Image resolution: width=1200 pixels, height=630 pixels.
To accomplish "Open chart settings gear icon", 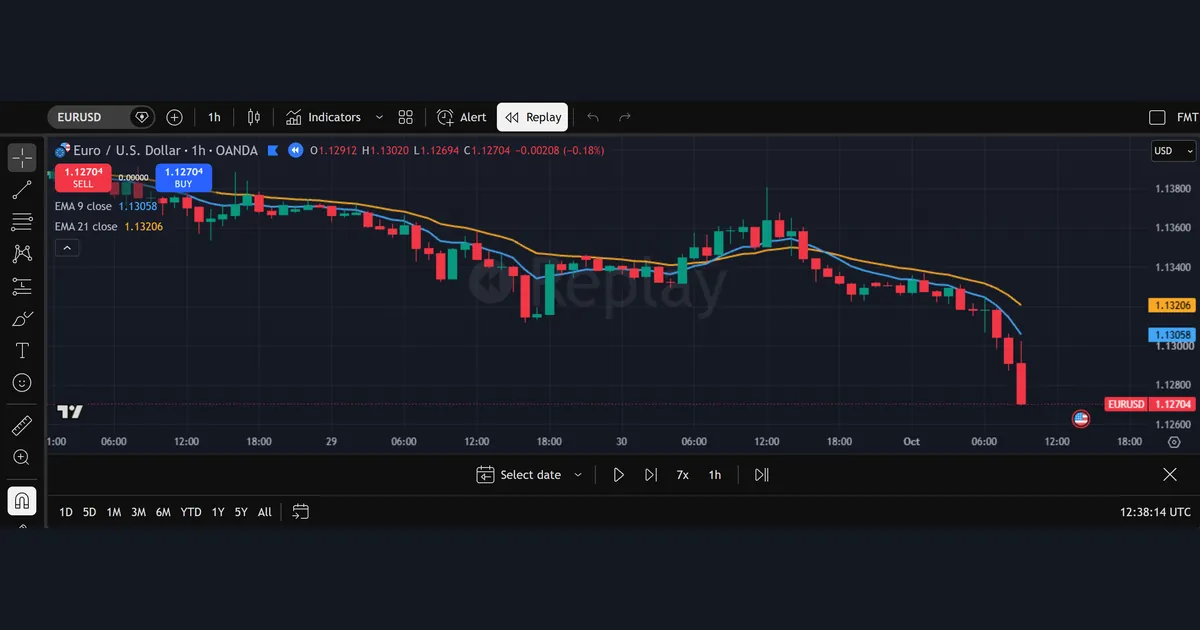I will [x=1174, y=442].
